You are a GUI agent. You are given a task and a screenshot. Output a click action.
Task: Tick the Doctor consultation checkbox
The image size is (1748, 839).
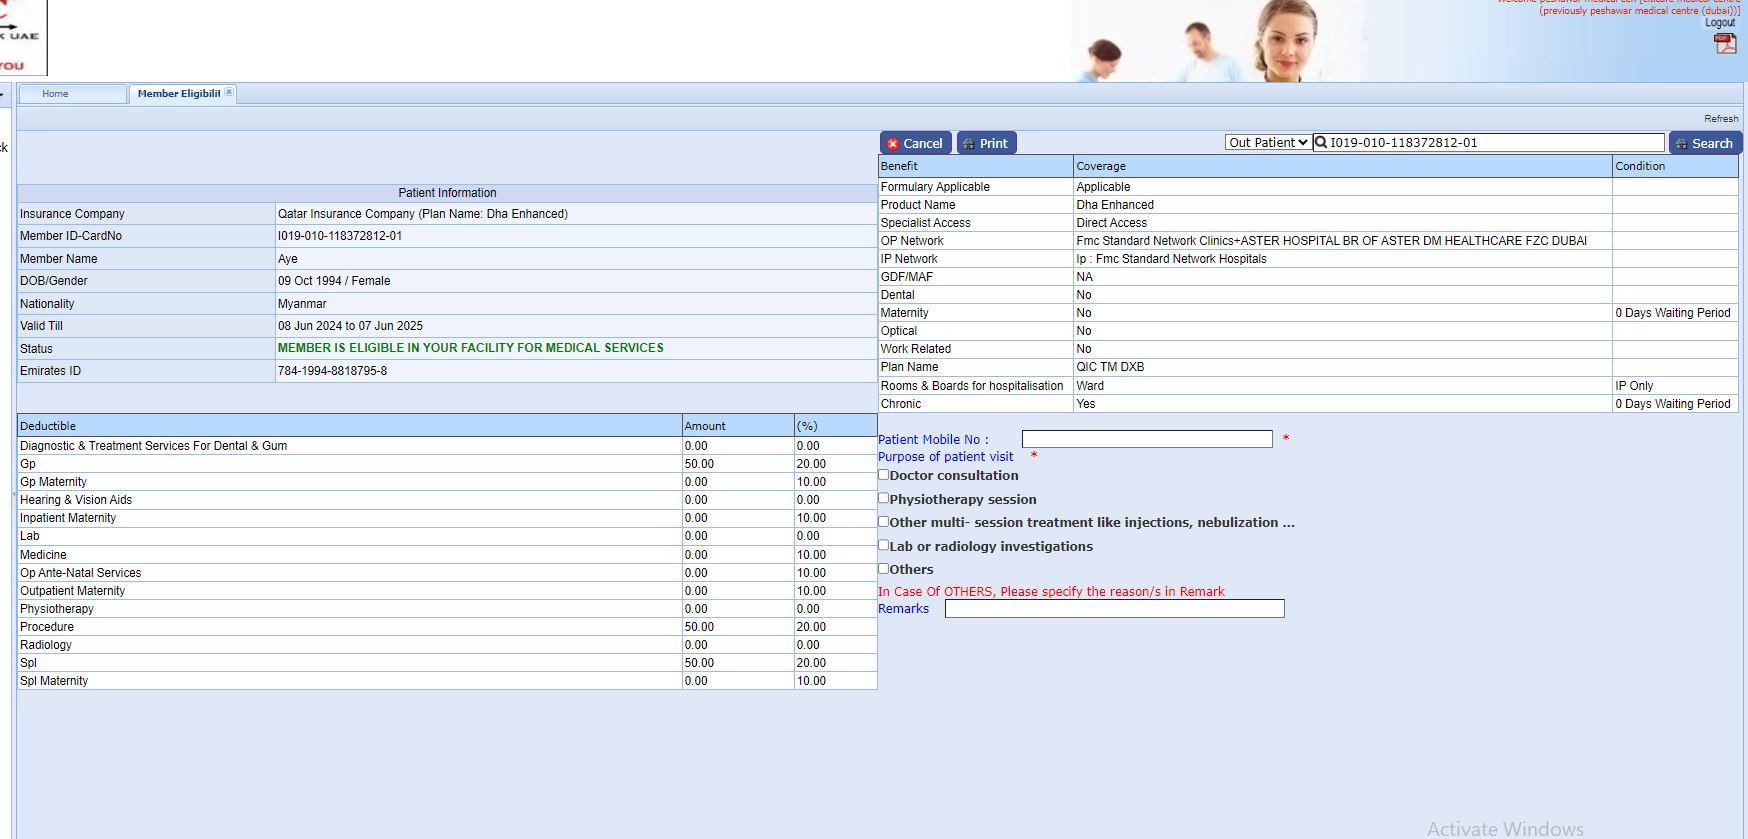tap(884, 475)
